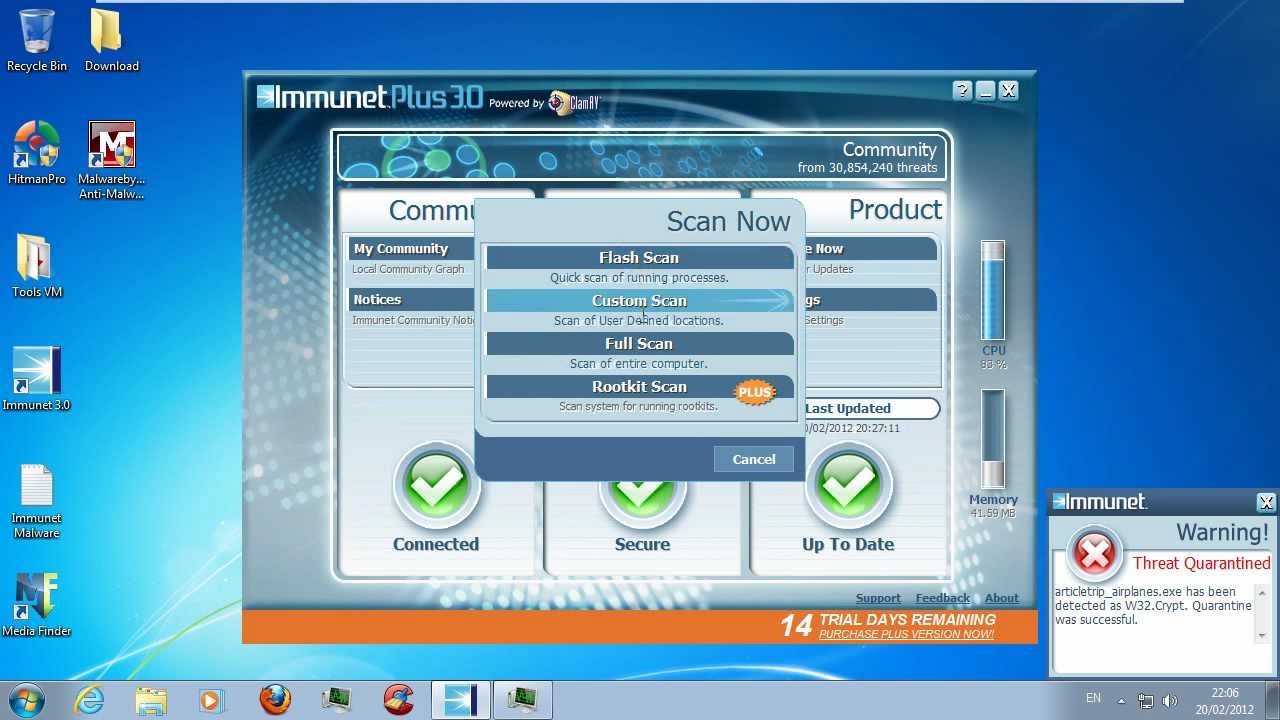The width and height of the screenshot is (1280, 720).
Task: Click the Connected green checkmark status icon
Action: click(x=436, y=484)
